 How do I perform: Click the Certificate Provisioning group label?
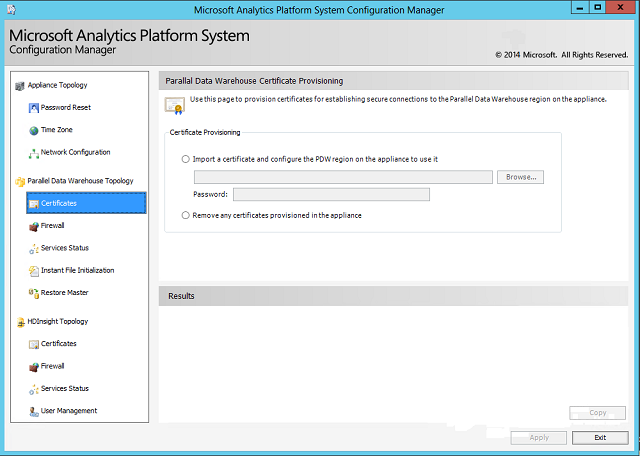point(205,132)
